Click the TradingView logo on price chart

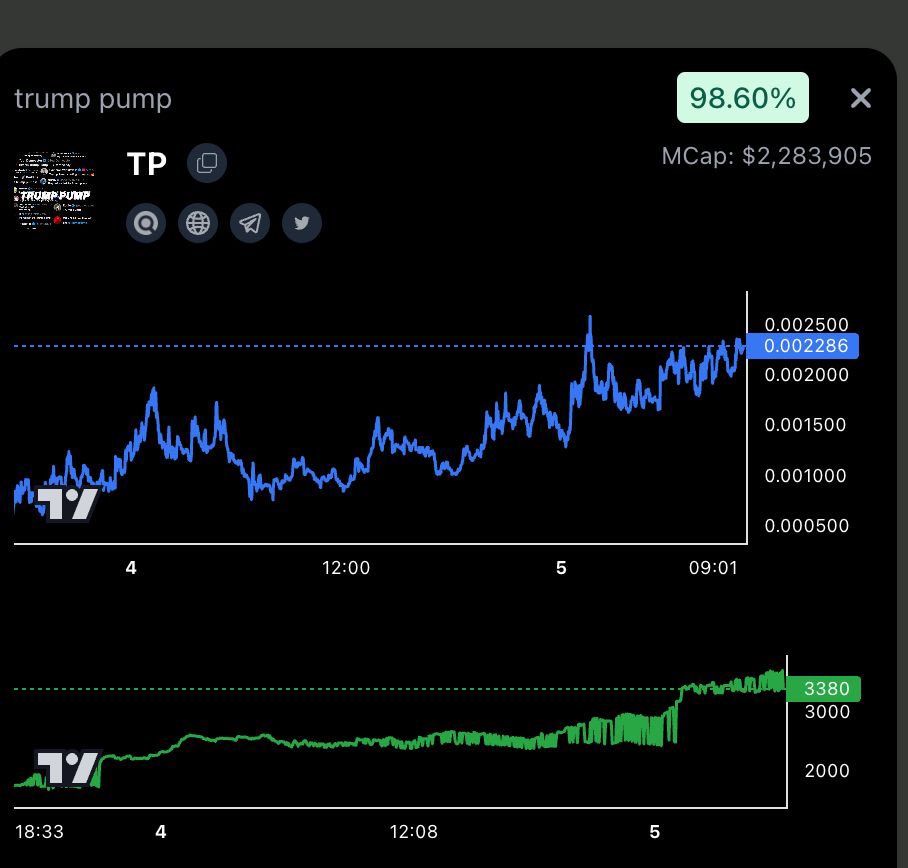click(x=67, y=504)
